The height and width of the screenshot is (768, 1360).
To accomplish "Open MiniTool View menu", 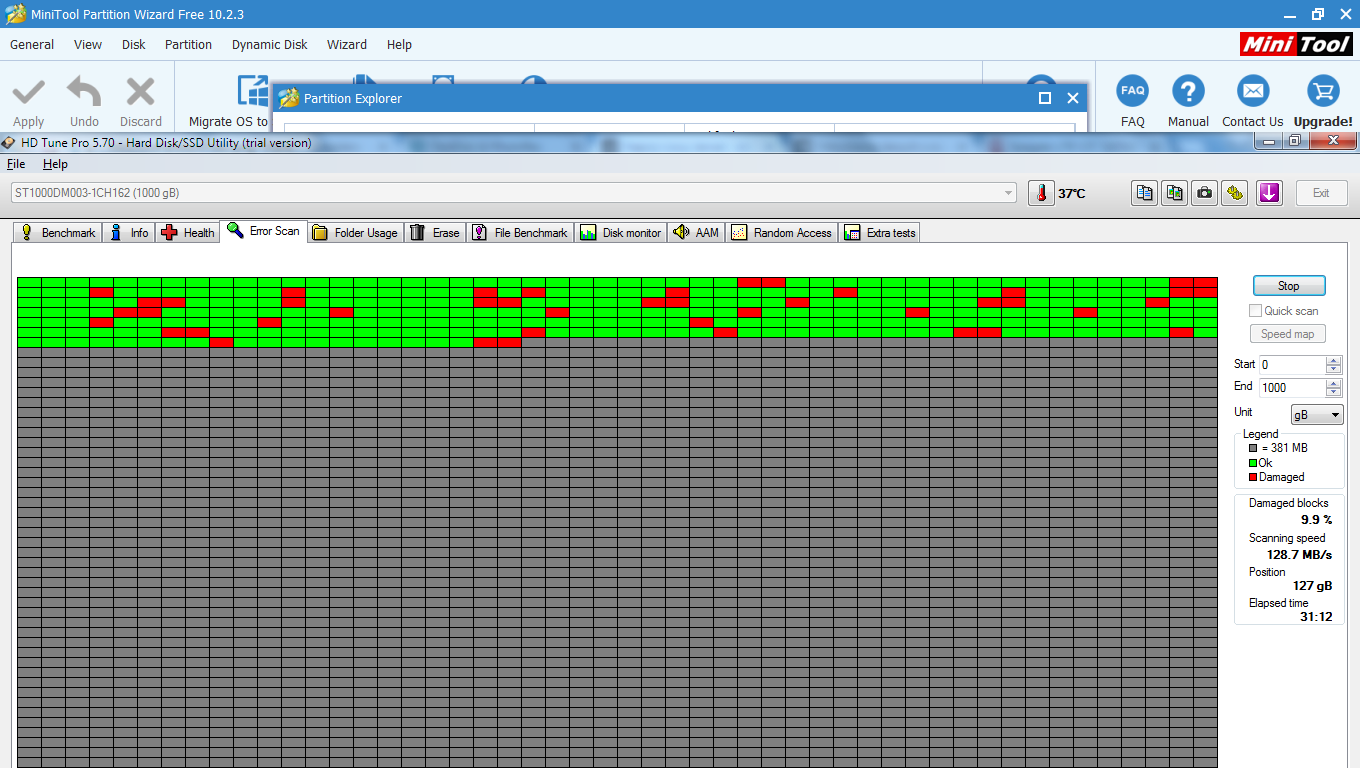I will pos(88,45).
